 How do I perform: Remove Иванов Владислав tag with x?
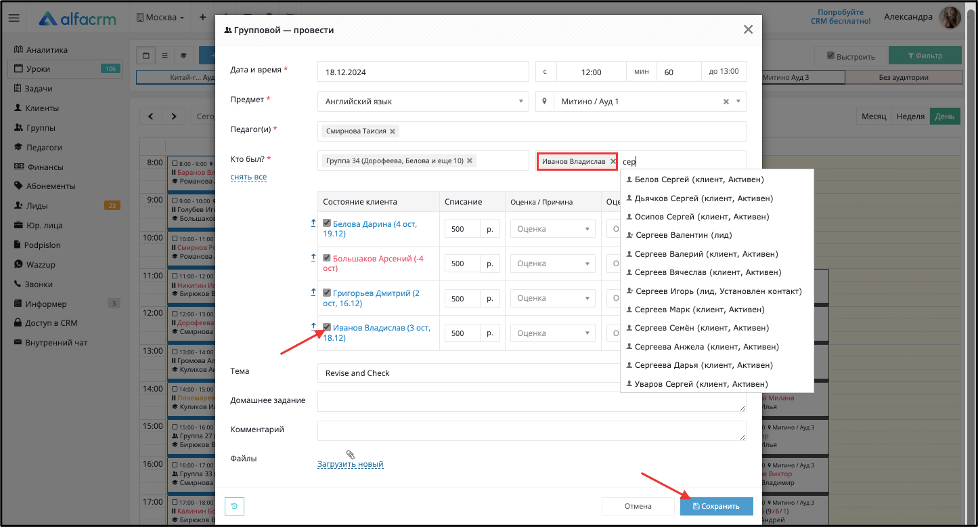tap(612, 161)
